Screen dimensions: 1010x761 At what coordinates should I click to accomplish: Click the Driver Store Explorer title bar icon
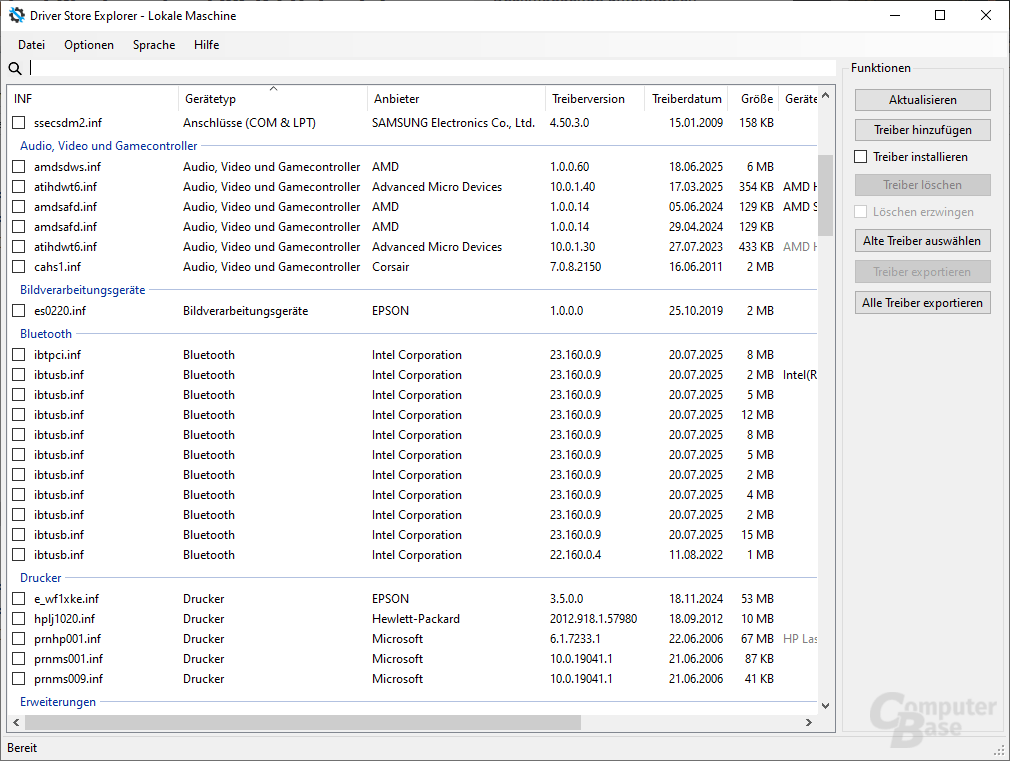pos(16,15)
